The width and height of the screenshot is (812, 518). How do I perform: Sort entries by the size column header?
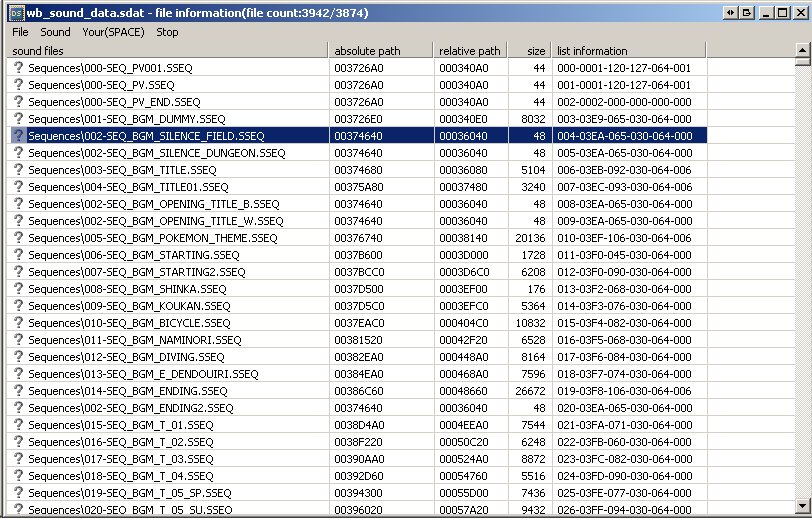click(530, 50)
